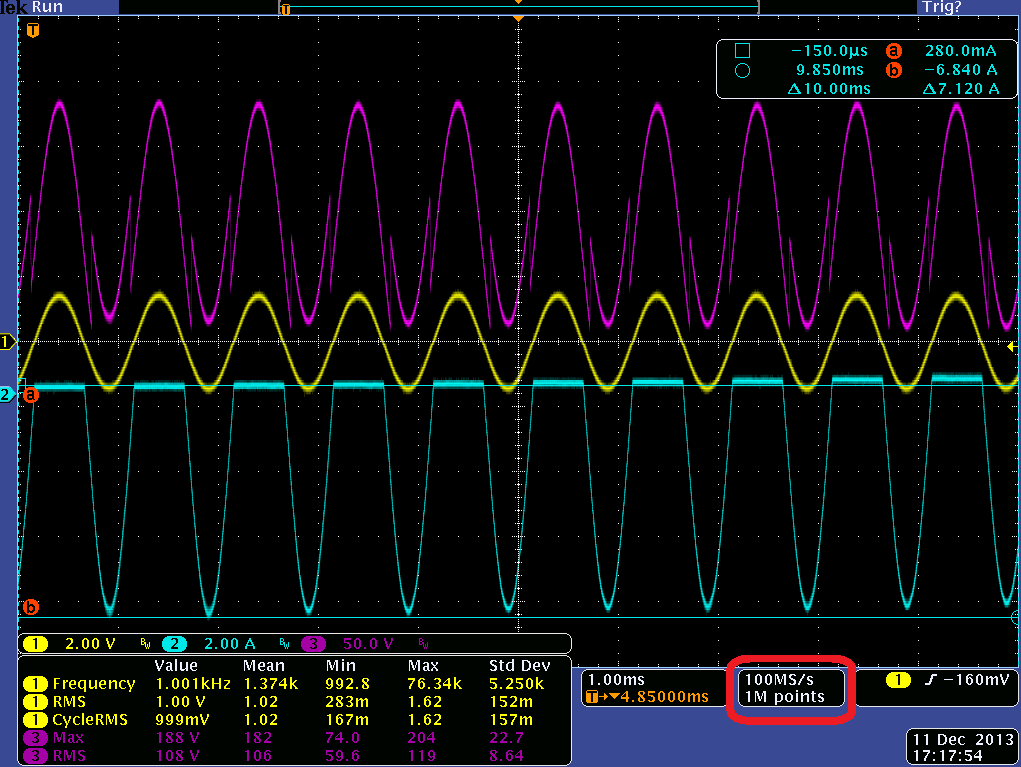Viewport: 1021px width, 767px height.
Task: Click cursor b marker near bottom
Action: tap(31, 607)
